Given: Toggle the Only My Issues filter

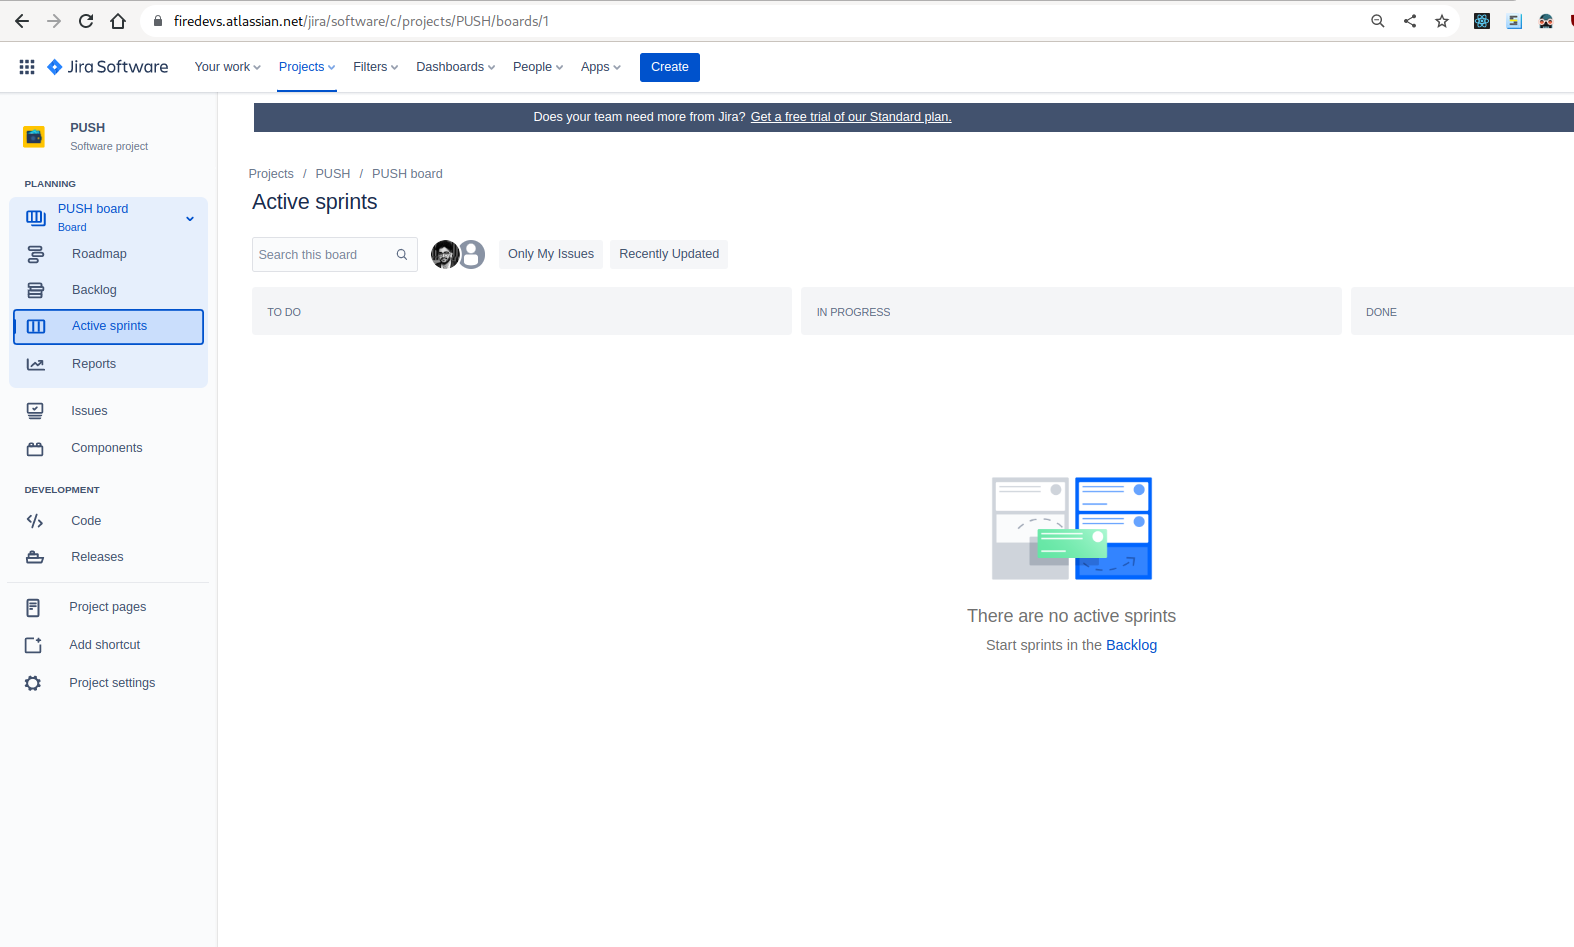Looking at the screenshot, I should tap(551, 254).
